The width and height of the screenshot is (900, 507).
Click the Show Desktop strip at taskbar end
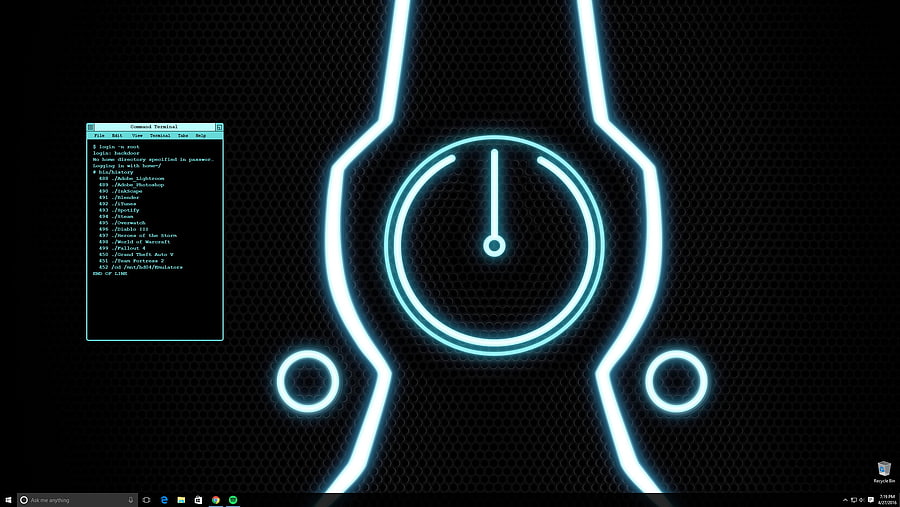pyautogui.click(x=898, y=500)
